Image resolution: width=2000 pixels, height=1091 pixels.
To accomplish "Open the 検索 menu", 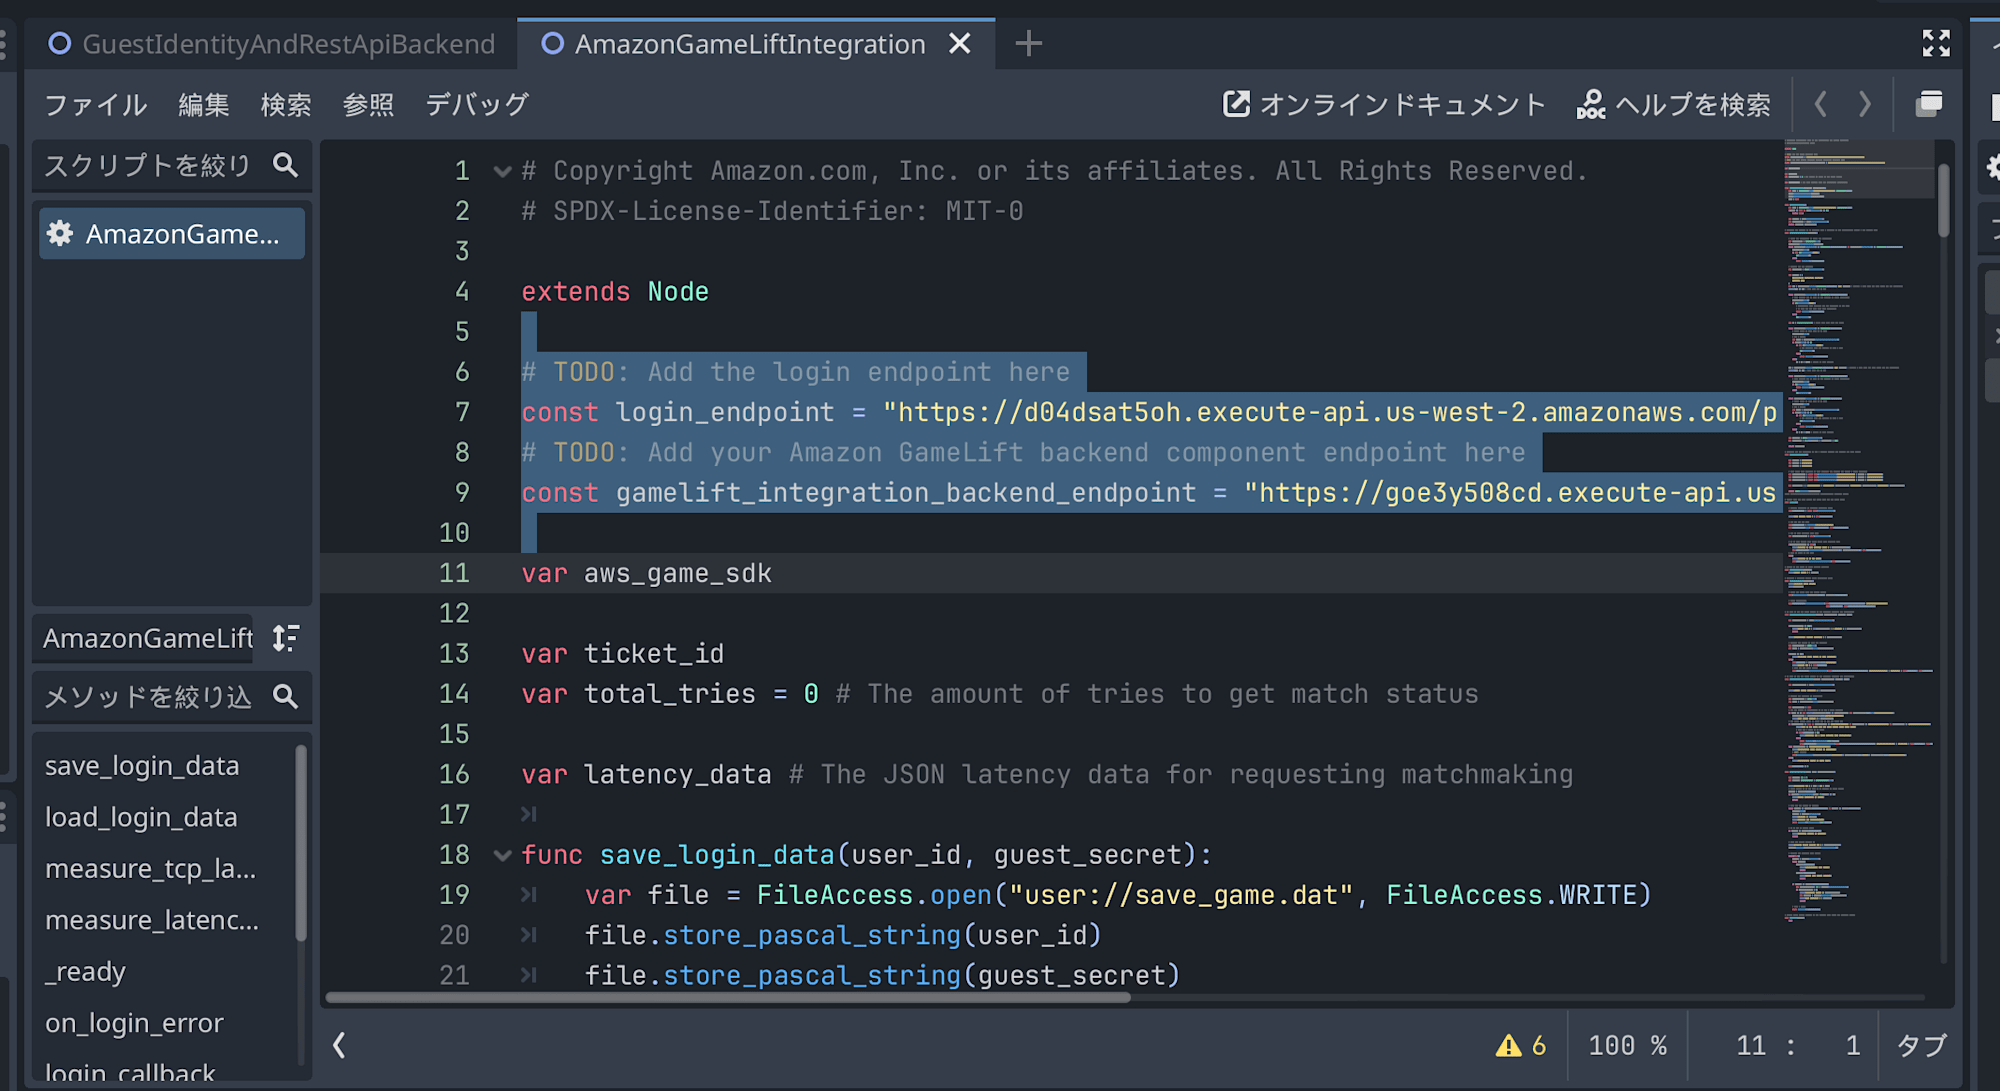I will tap(286, 104).
